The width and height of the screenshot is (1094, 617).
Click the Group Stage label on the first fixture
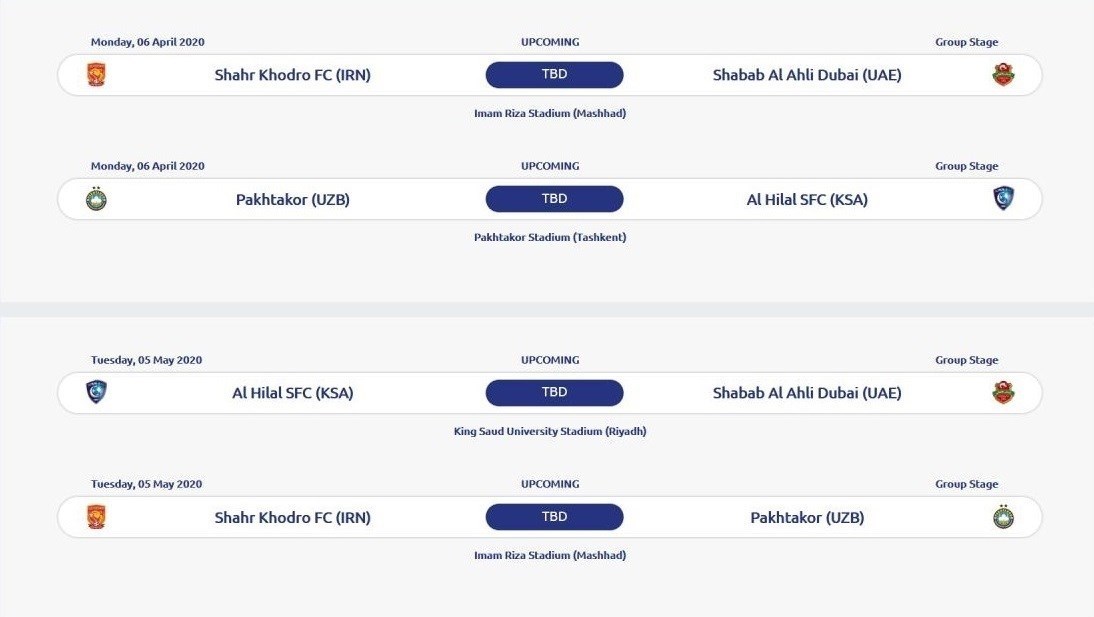pyautogui.click(x=967, y=42)
